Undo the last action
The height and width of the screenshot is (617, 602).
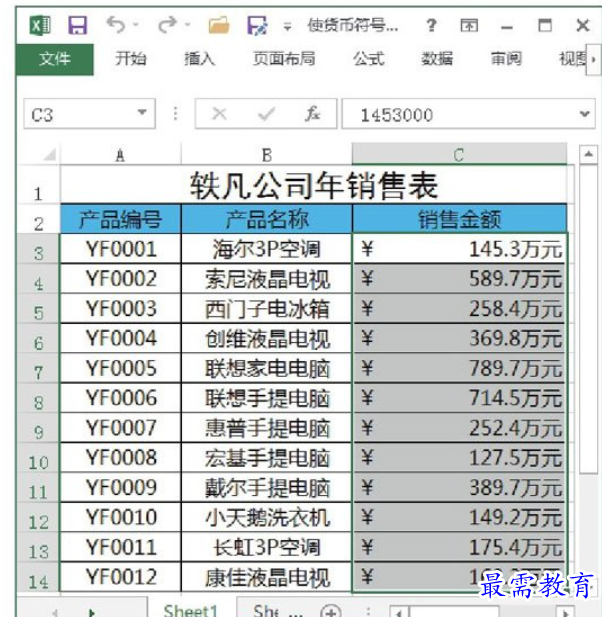tap(116, 25)
